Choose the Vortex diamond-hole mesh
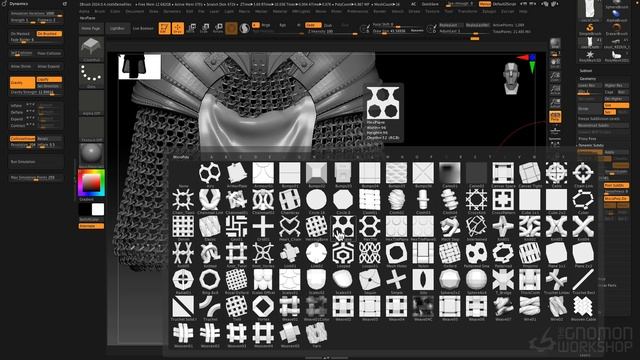 263,306
